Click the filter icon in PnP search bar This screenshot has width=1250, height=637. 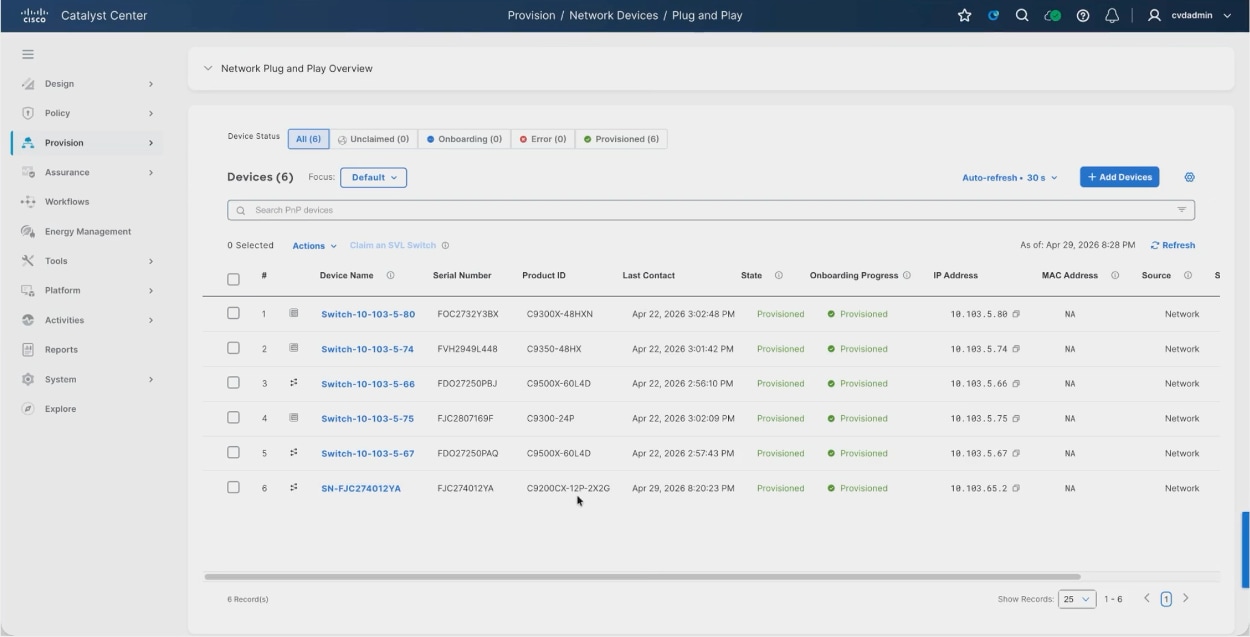pyautogui.click(x=1182, y=210)
